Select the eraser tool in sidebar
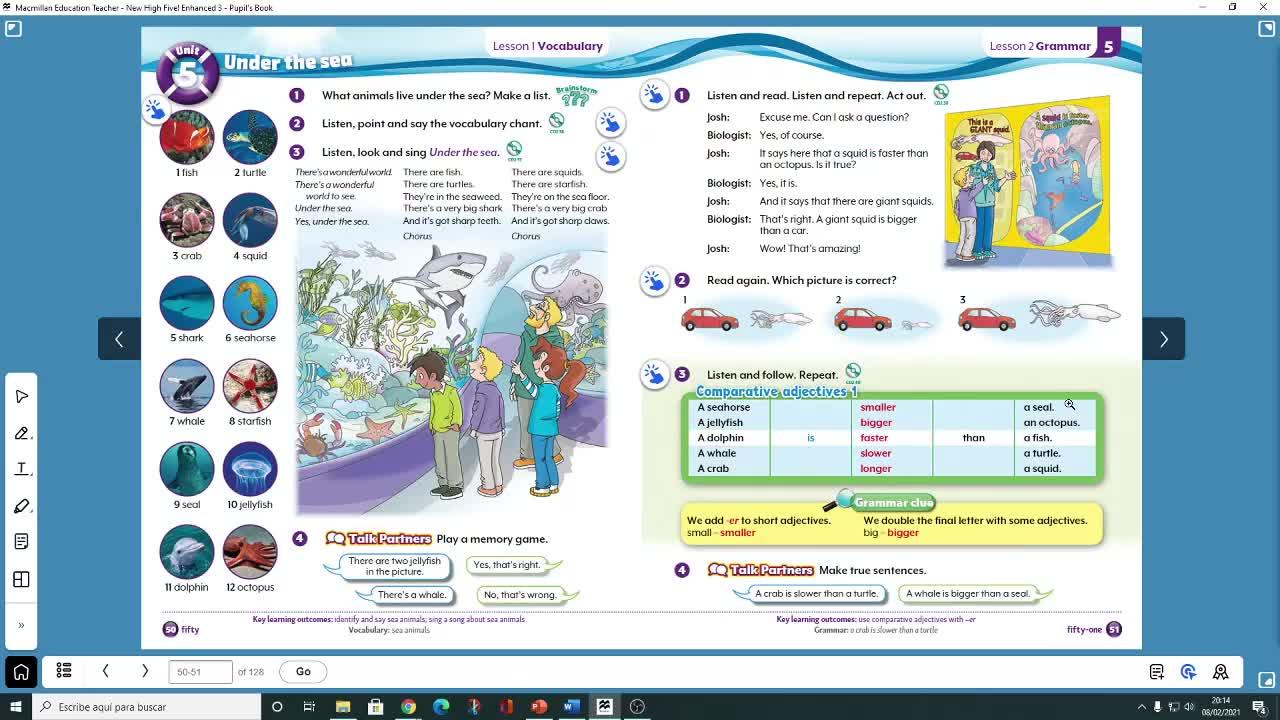This screenshot has height=720, width=1280. pos(21,433)
